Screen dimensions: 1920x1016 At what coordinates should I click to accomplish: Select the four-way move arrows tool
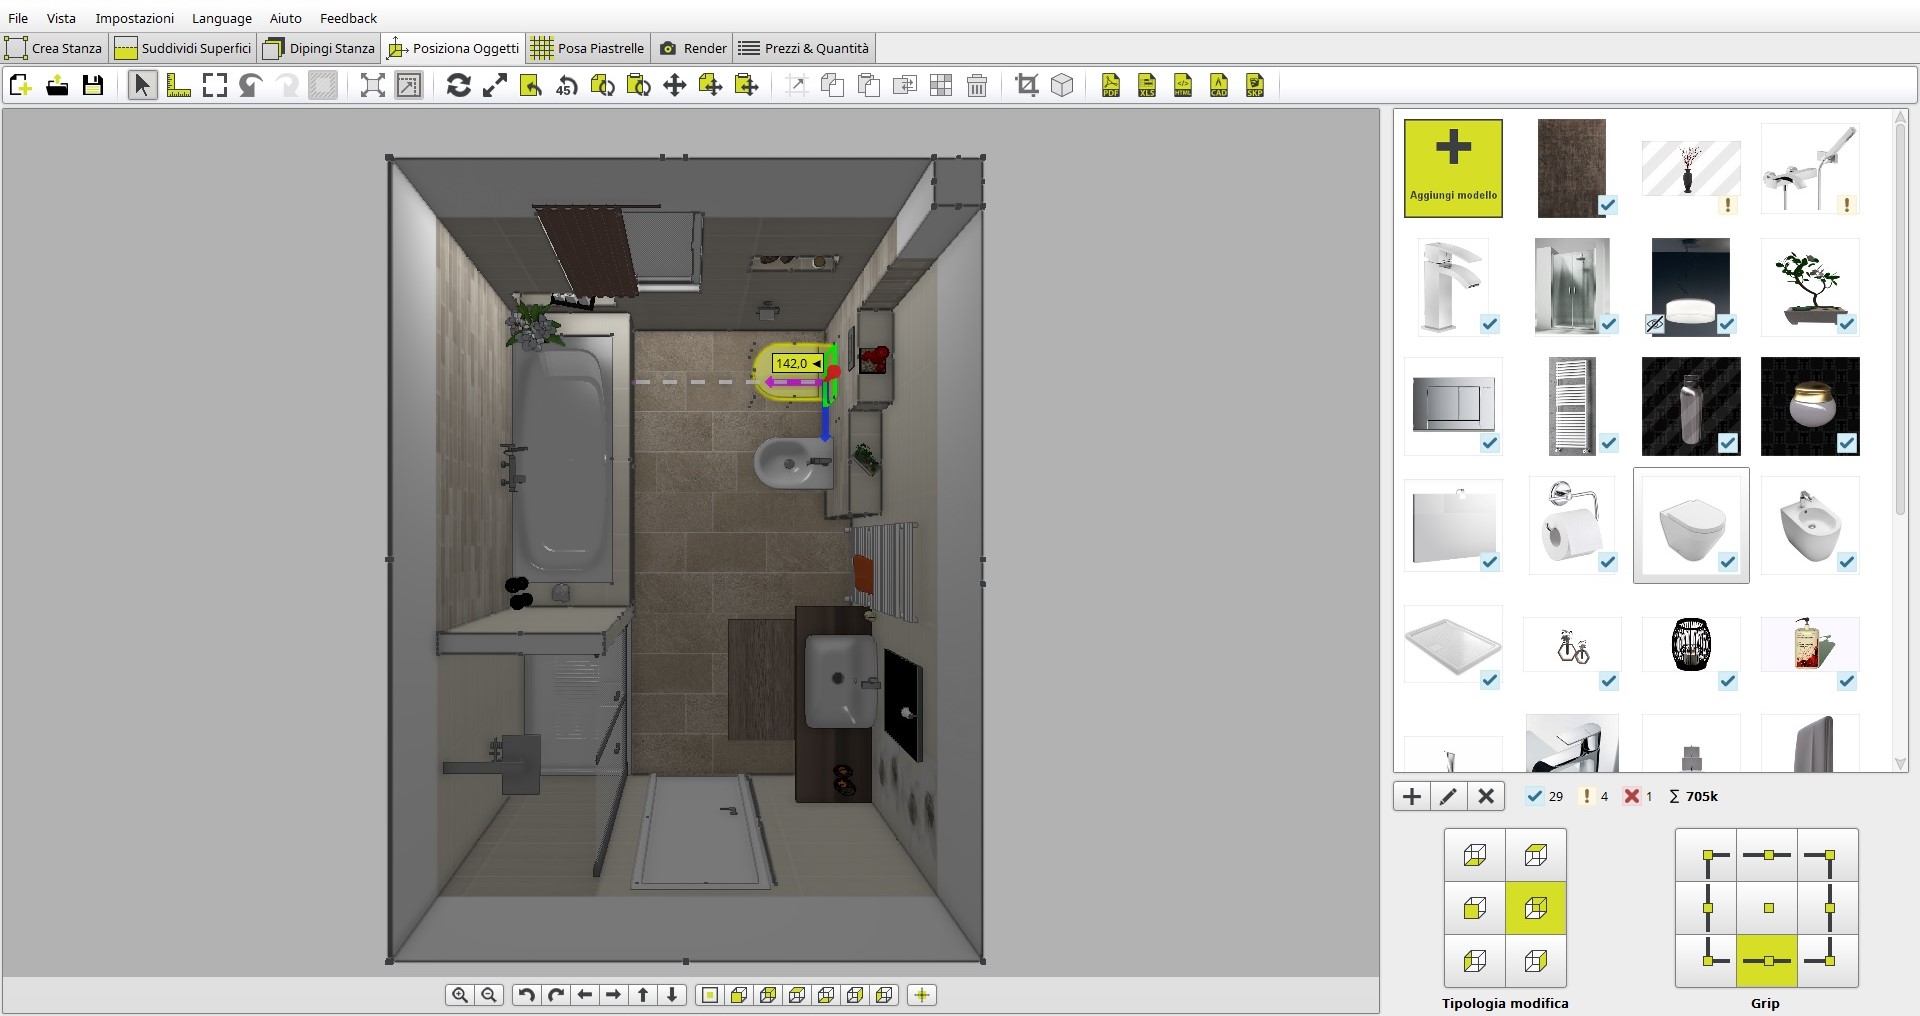pos(675,86)
